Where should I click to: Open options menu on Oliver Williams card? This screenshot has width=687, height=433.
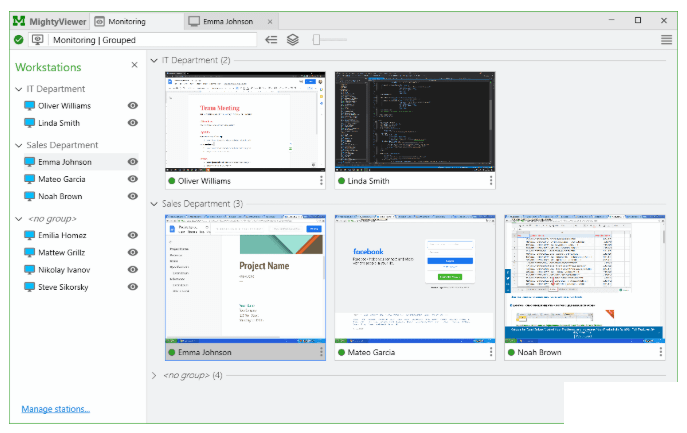(x=321, y=181)
